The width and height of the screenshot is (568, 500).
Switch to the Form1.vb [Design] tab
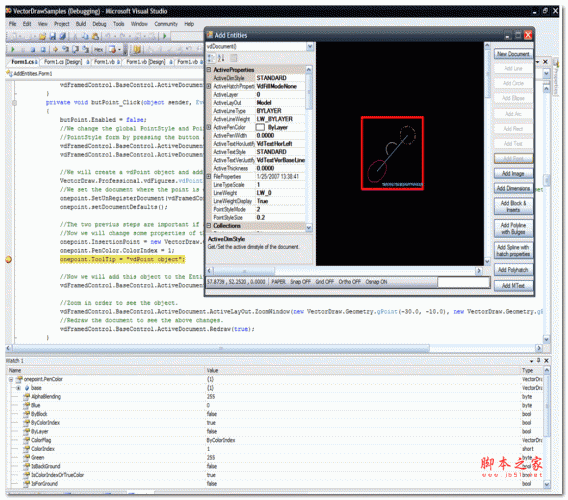tap(145, 62)
